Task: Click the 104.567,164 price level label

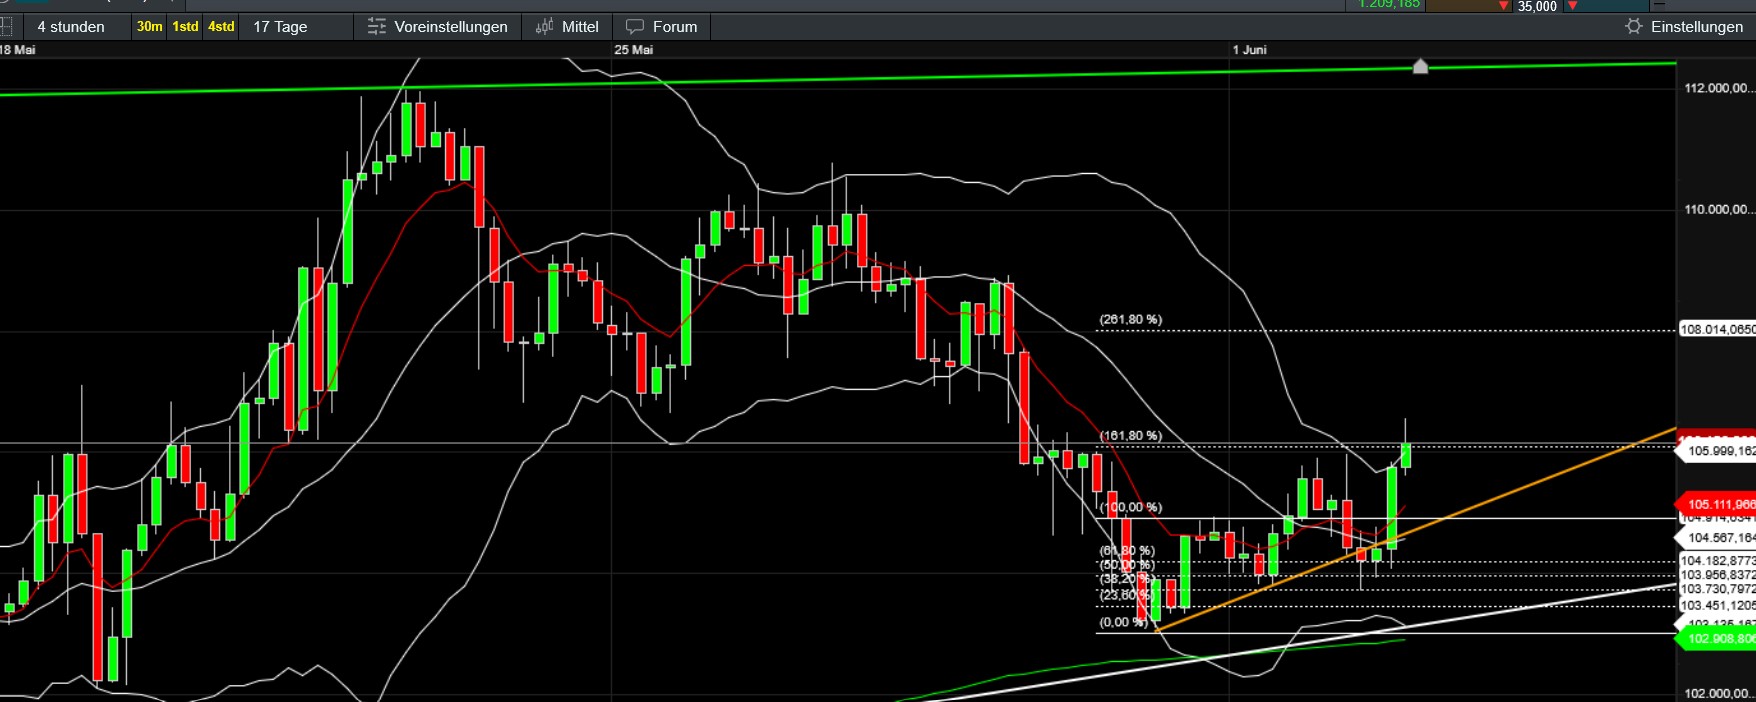Action: click(x=1717, y=538)
